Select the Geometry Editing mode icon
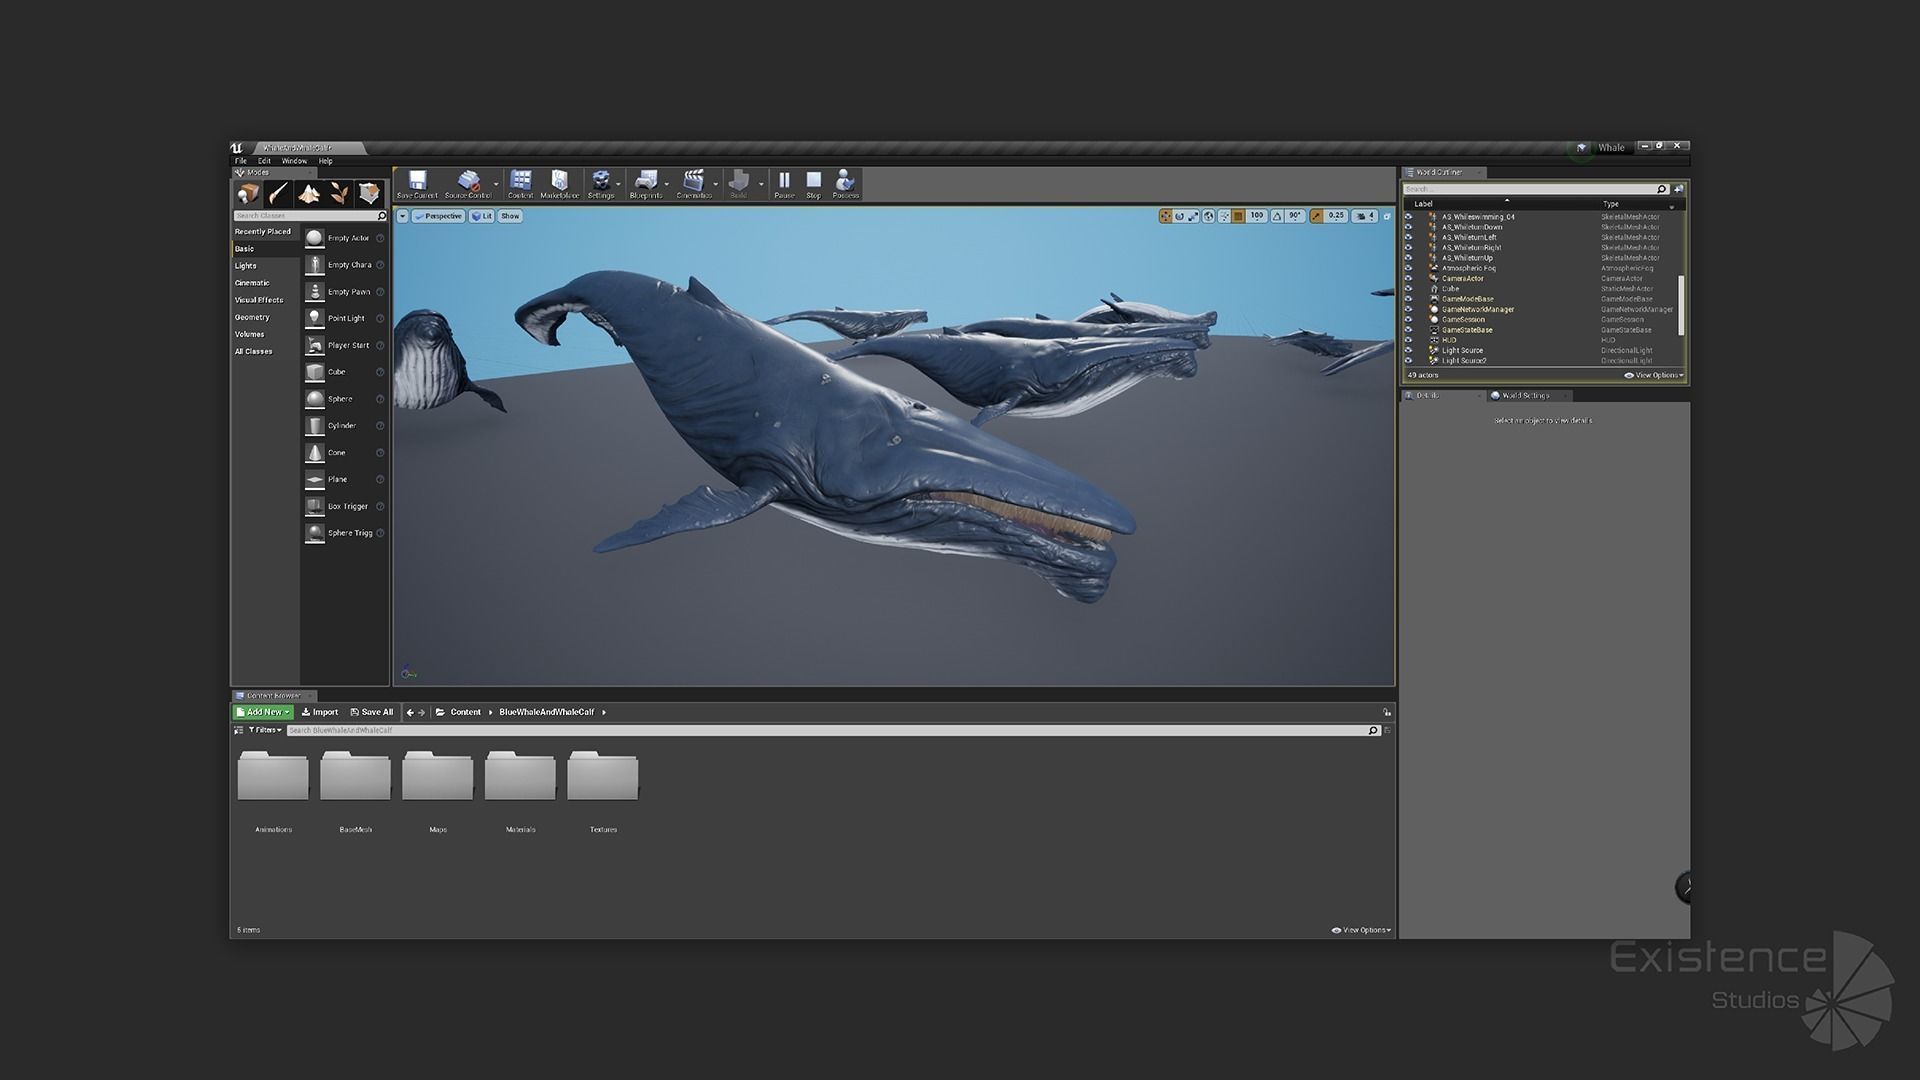1920x1080 pixels. pyautogui.click(x=370, y=193)
